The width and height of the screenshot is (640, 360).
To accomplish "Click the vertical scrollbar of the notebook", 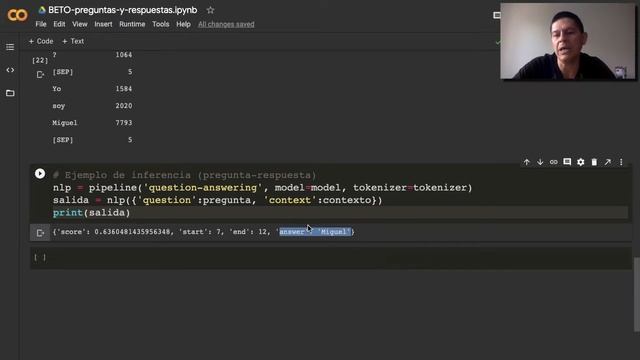I will tap(636, 295).
